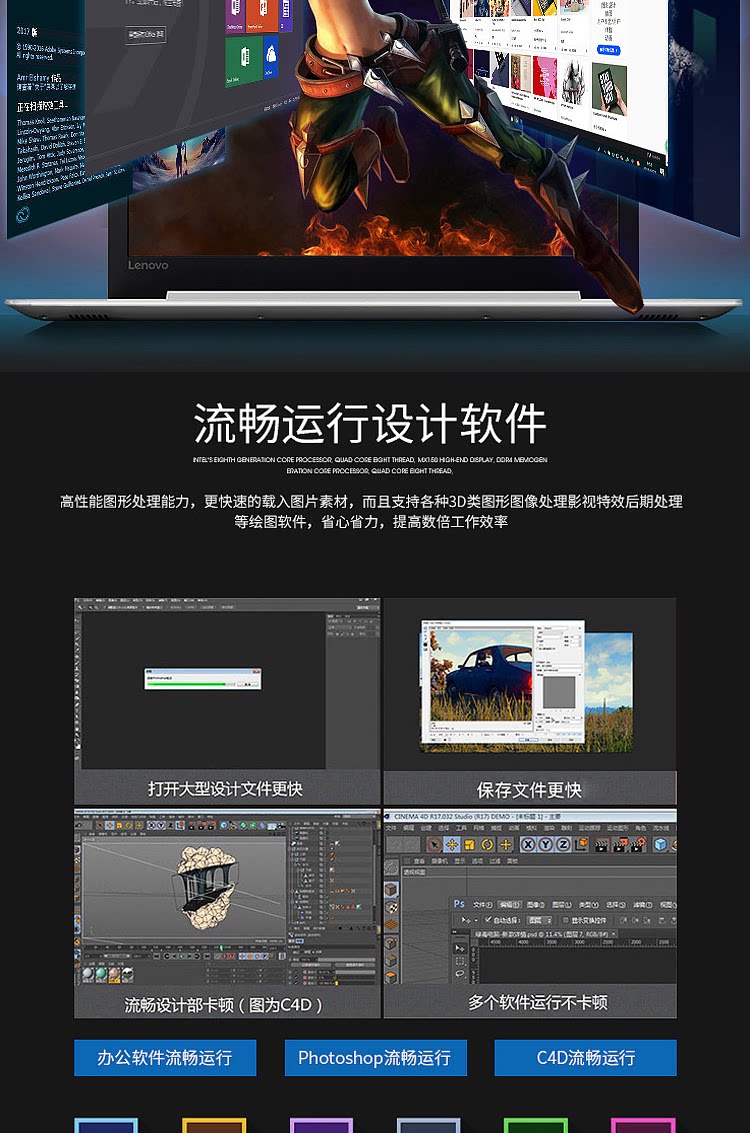The width and height of the screenshot is (750, 1133).
Task: Open Photoshop 选择(S) menu
Action: [616, 905]
